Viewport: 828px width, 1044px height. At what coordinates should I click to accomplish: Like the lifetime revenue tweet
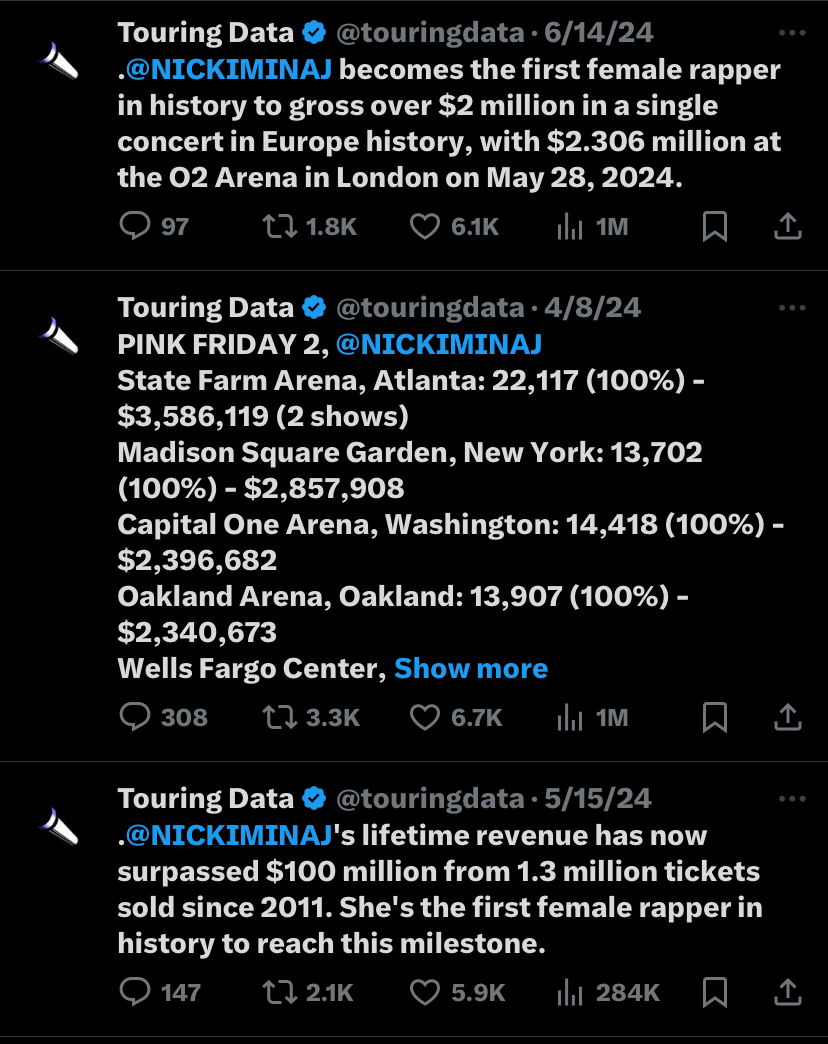point(425,993)
